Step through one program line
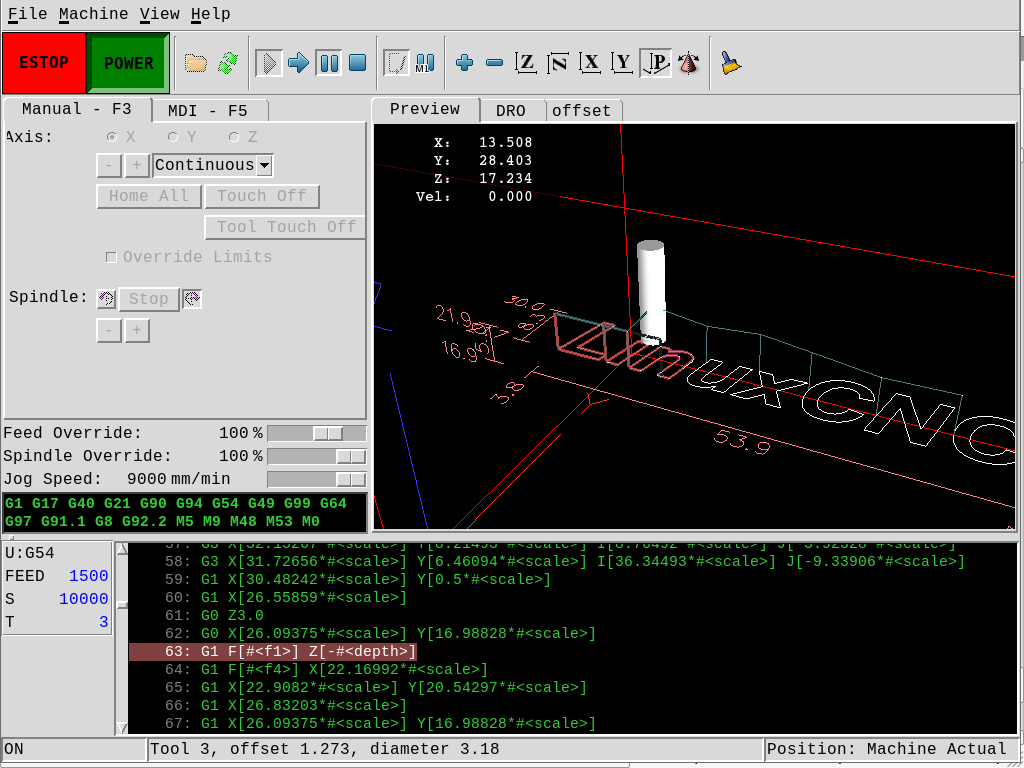1024x768 pixels. [x=298, y=63]
